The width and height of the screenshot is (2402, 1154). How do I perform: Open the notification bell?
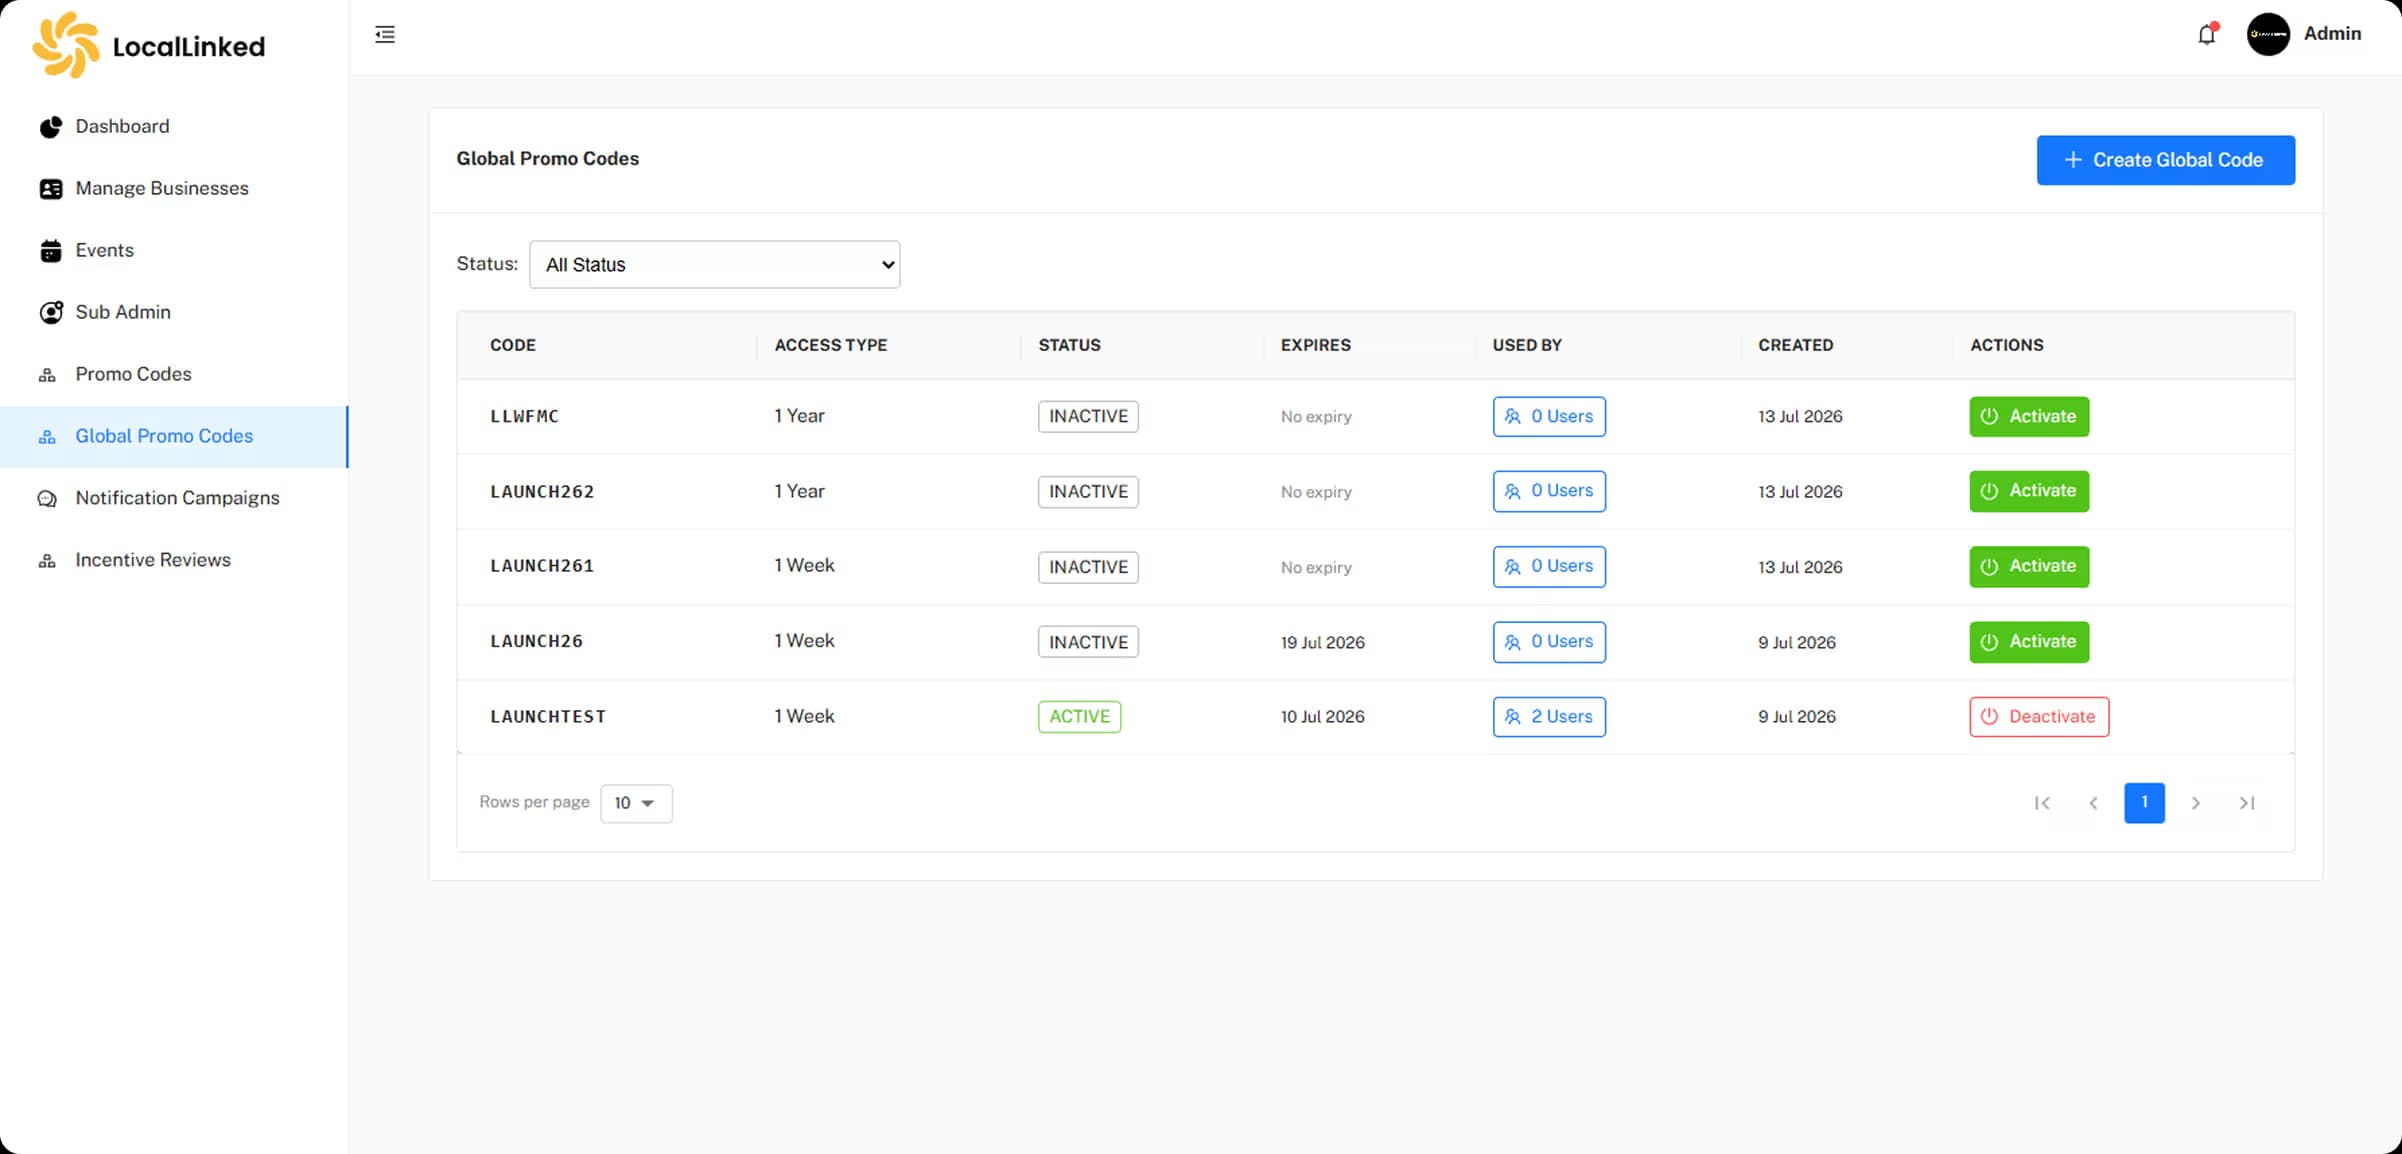point(2207,34)
